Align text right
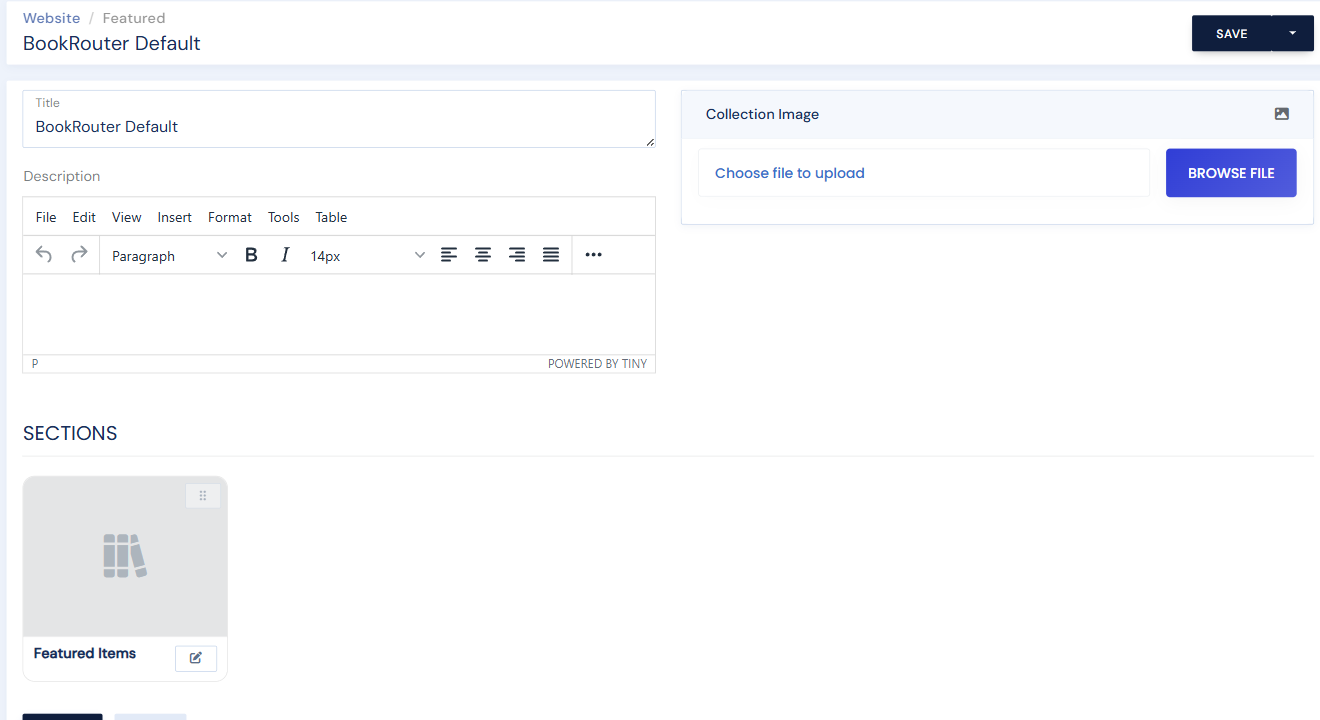Viewport: 1320px width, 720px height. click(517, 255)
